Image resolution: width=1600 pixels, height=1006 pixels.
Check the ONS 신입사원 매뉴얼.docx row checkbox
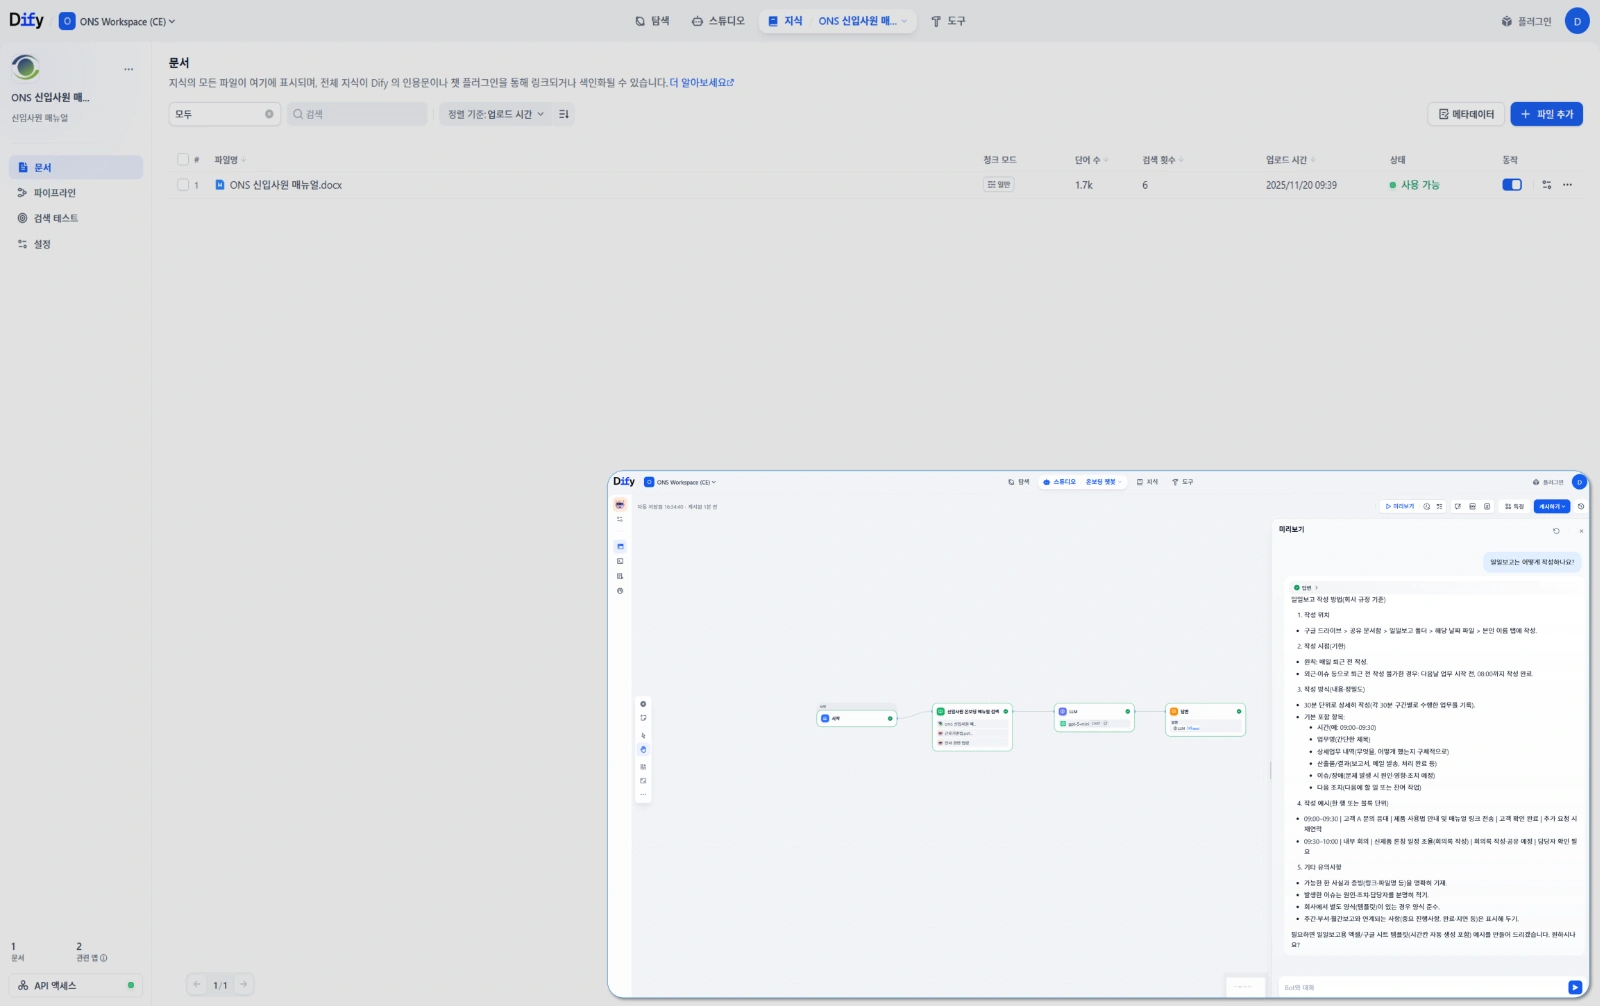point(183,185)
